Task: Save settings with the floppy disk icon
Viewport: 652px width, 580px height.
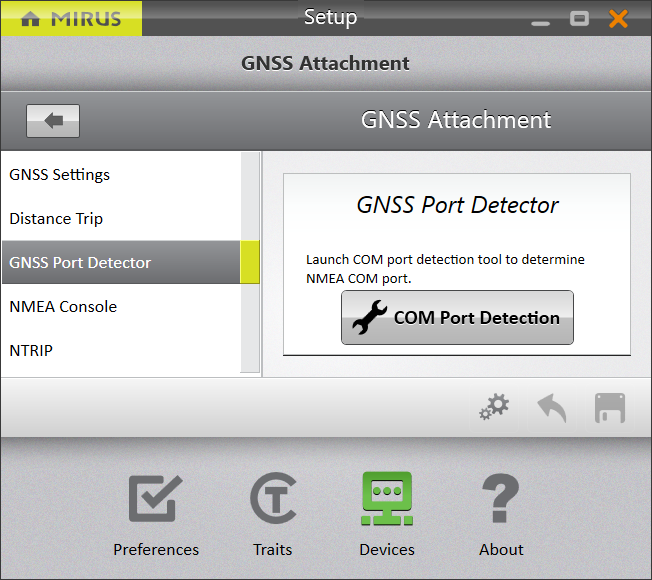Action: coord(610,407)
